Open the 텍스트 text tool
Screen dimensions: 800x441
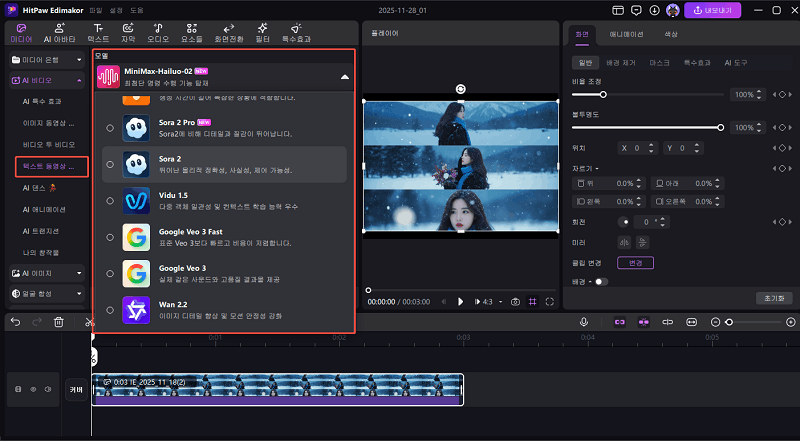tap(98, 33)
